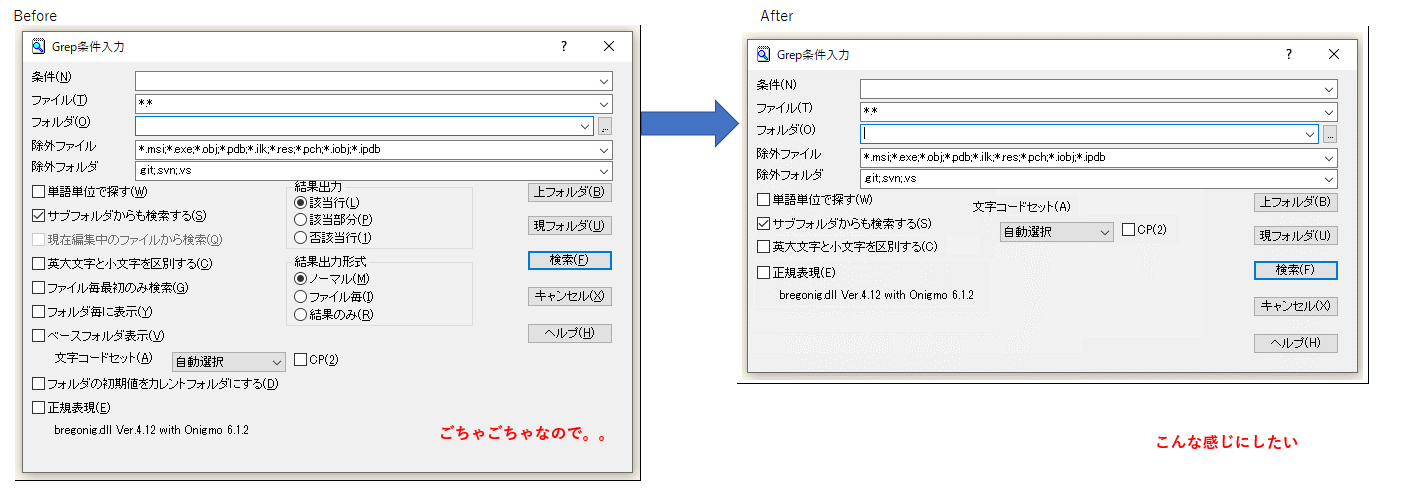Click Grep icon in Before dialog title bar
Viewport: 1405px width, 491px height.
pyautogui.click(x=39, y=46)
